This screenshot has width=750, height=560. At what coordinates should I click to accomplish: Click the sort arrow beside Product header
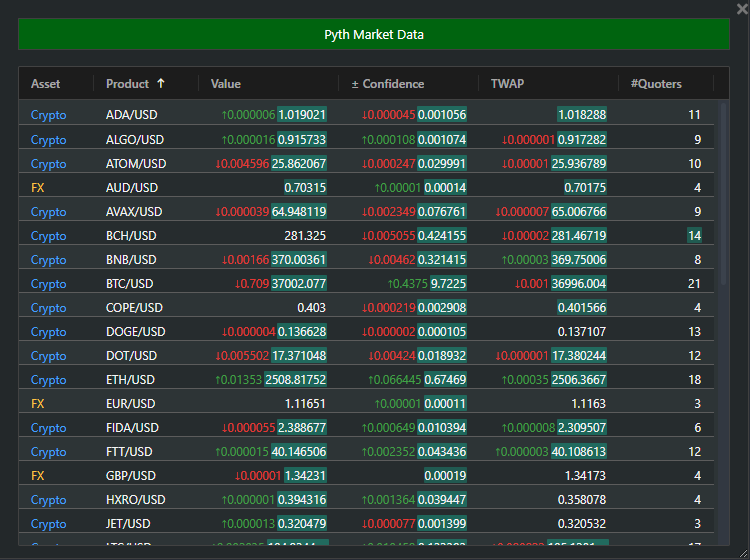[x=161, y=83]
